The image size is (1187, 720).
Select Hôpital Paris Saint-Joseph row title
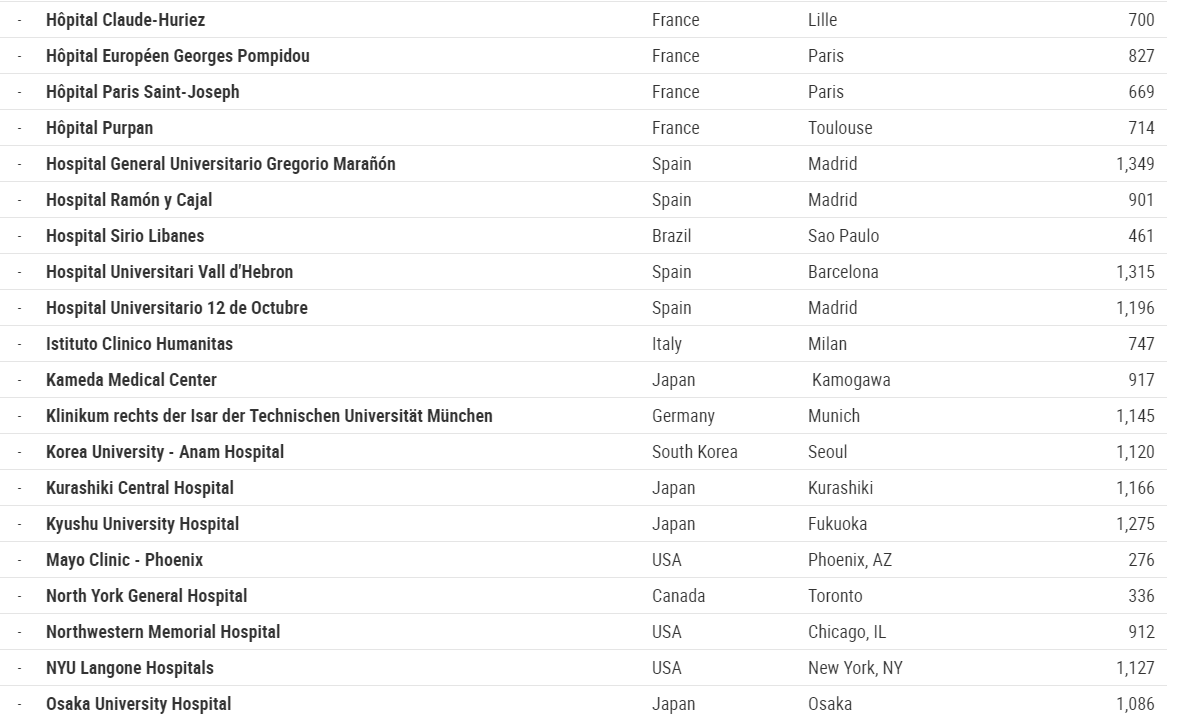click(x=143, y=92)
